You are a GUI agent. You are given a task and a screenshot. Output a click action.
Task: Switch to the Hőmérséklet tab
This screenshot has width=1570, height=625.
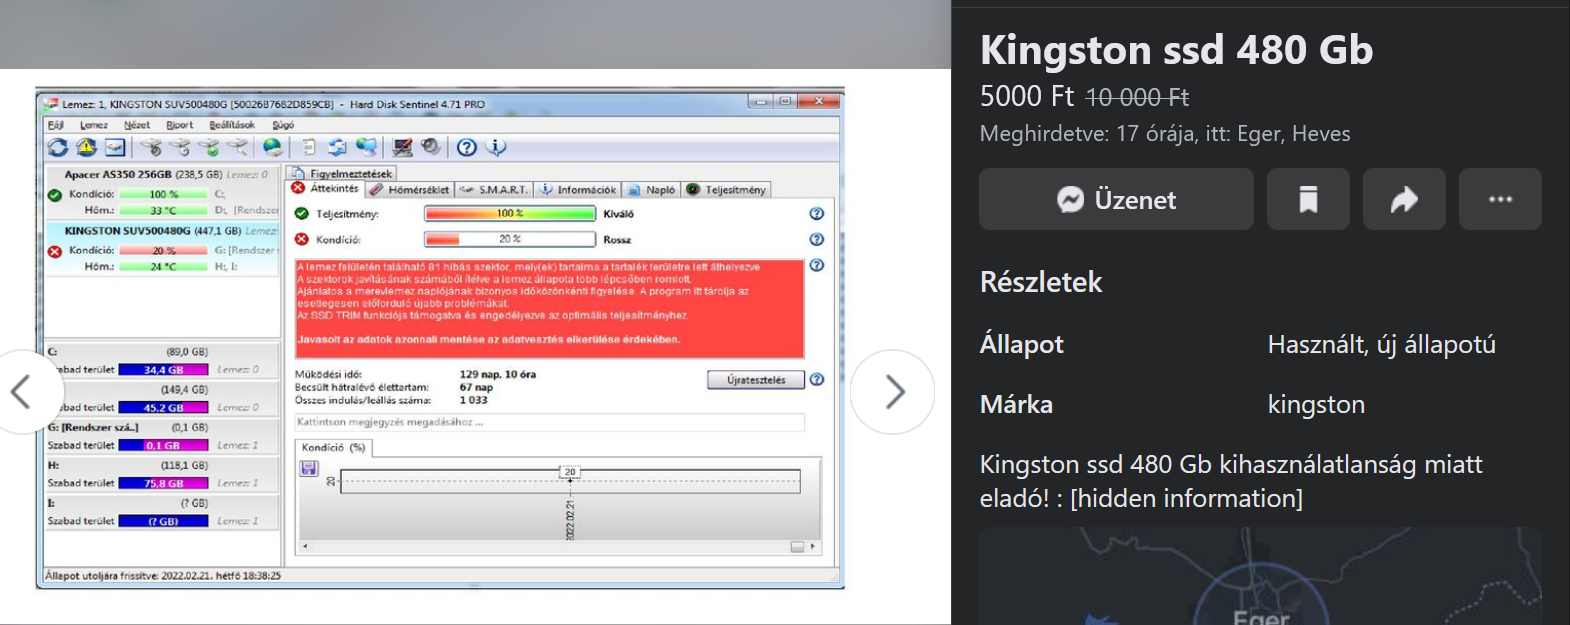click(410, 190)
